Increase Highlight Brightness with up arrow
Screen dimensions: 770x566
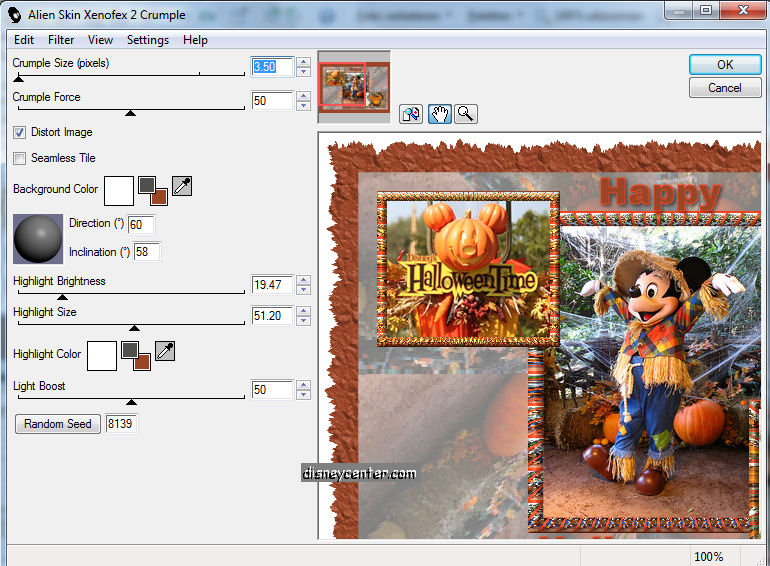click(x=303, y=280)
